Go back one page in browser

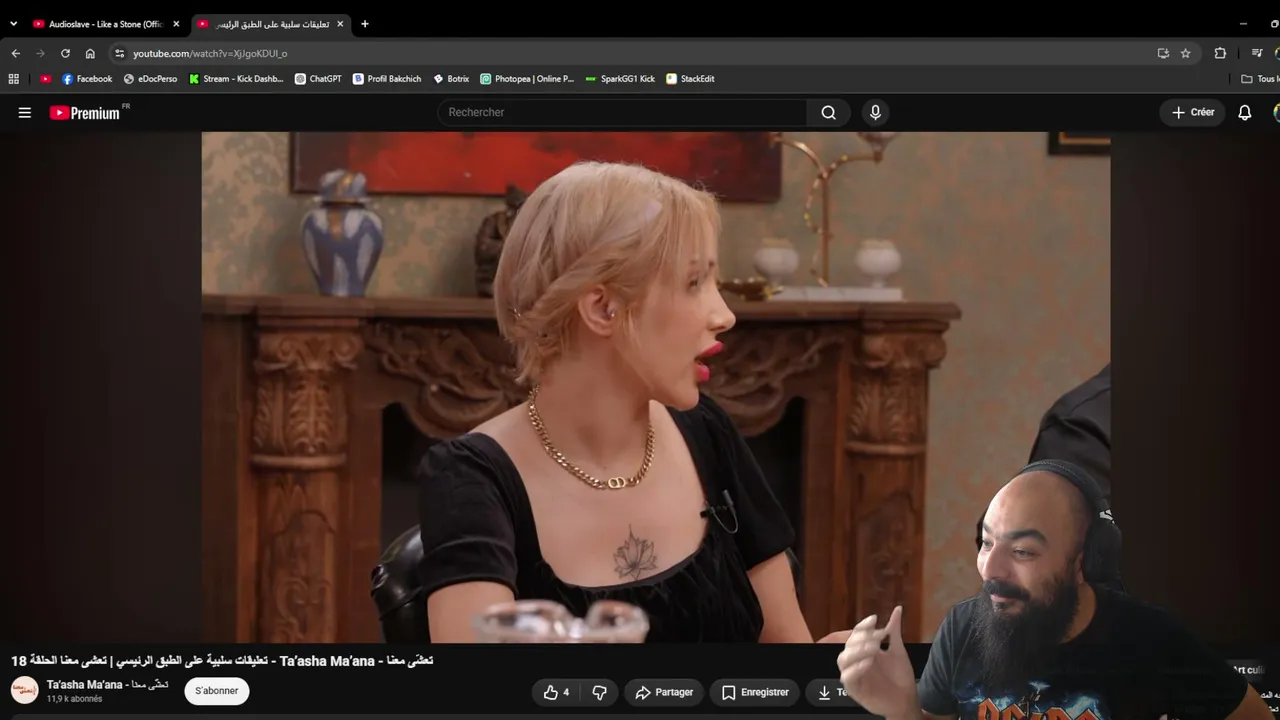click(15, 53)
